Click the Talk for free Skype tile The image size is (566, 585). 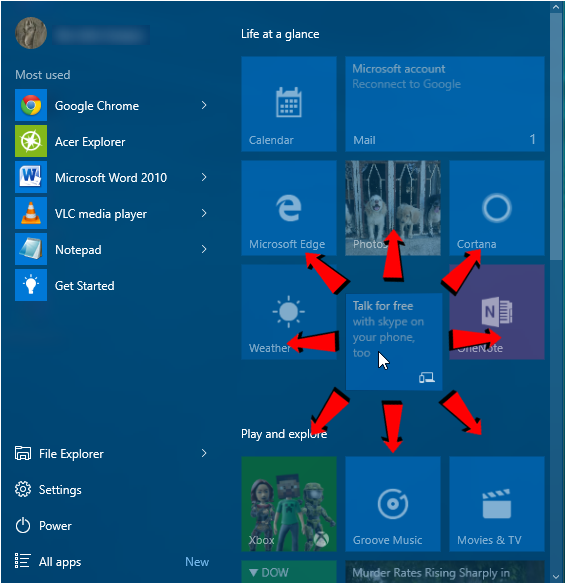click(x=394, y=342)
